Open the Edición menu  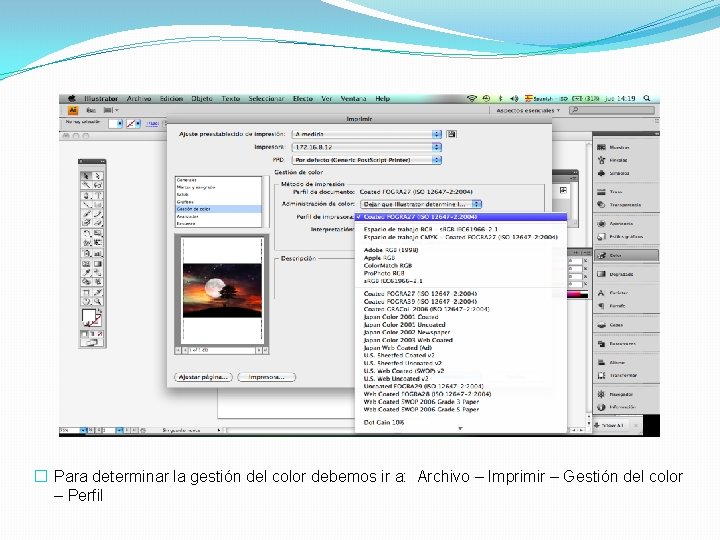[171, 98]
